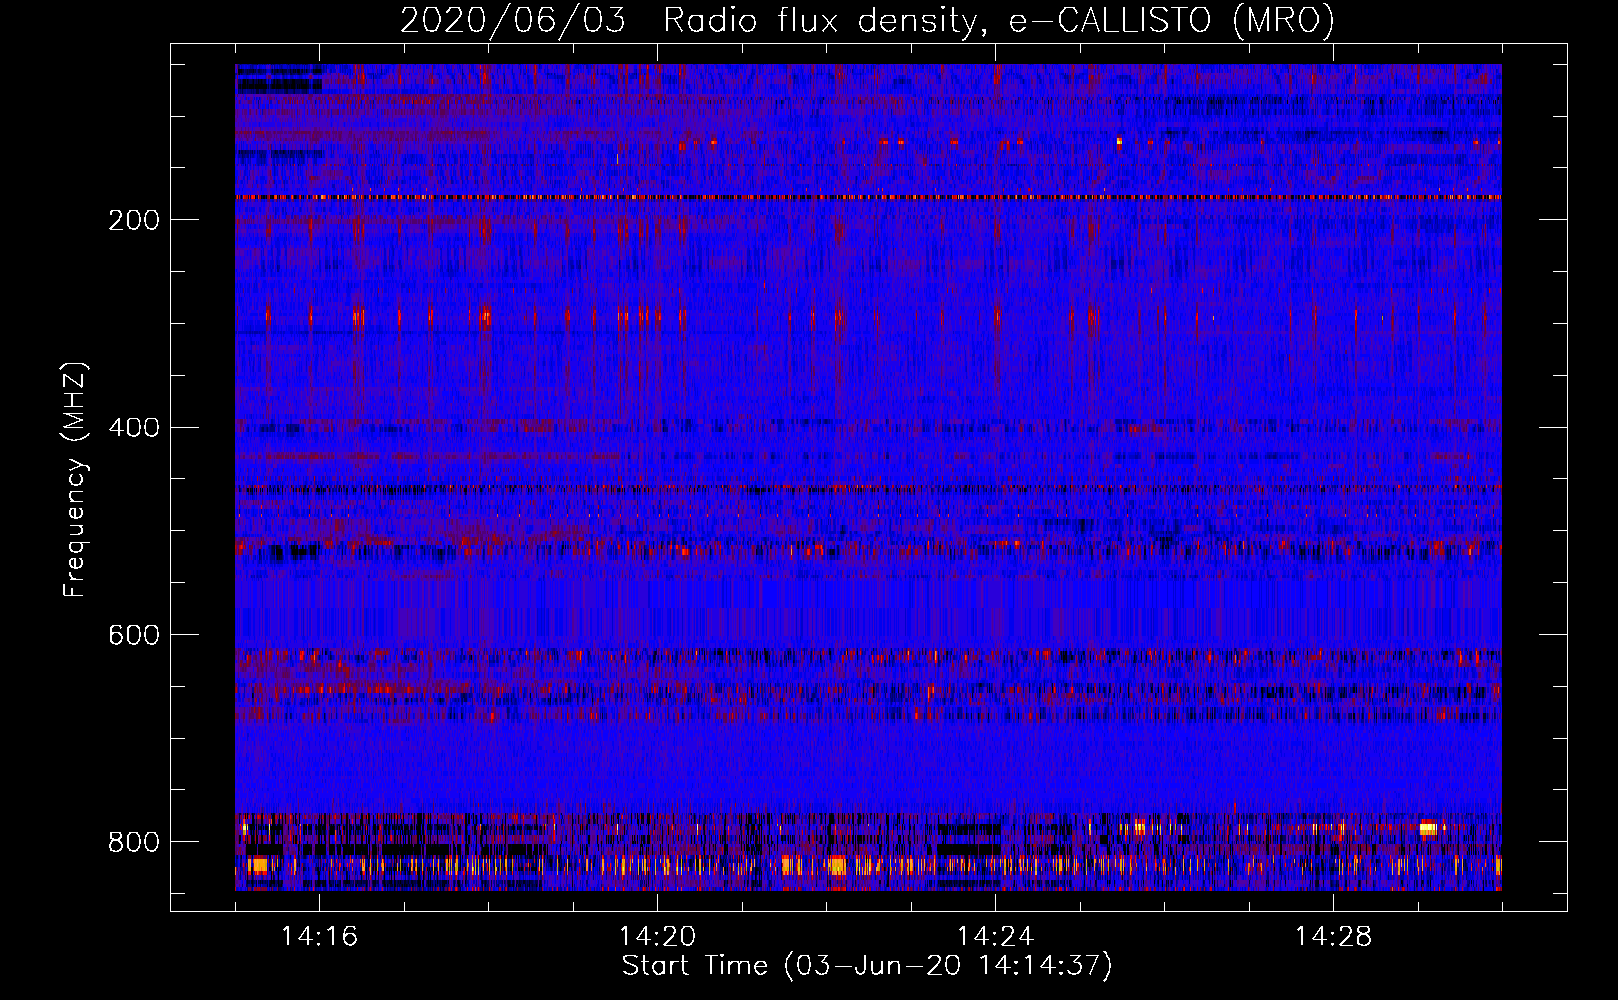The height and width of the screenshot is (1000, 1618).
Task: Click the 'Start Time (03-Jun-20 14:14:37)' axis label
Action: tap(867, 966)
